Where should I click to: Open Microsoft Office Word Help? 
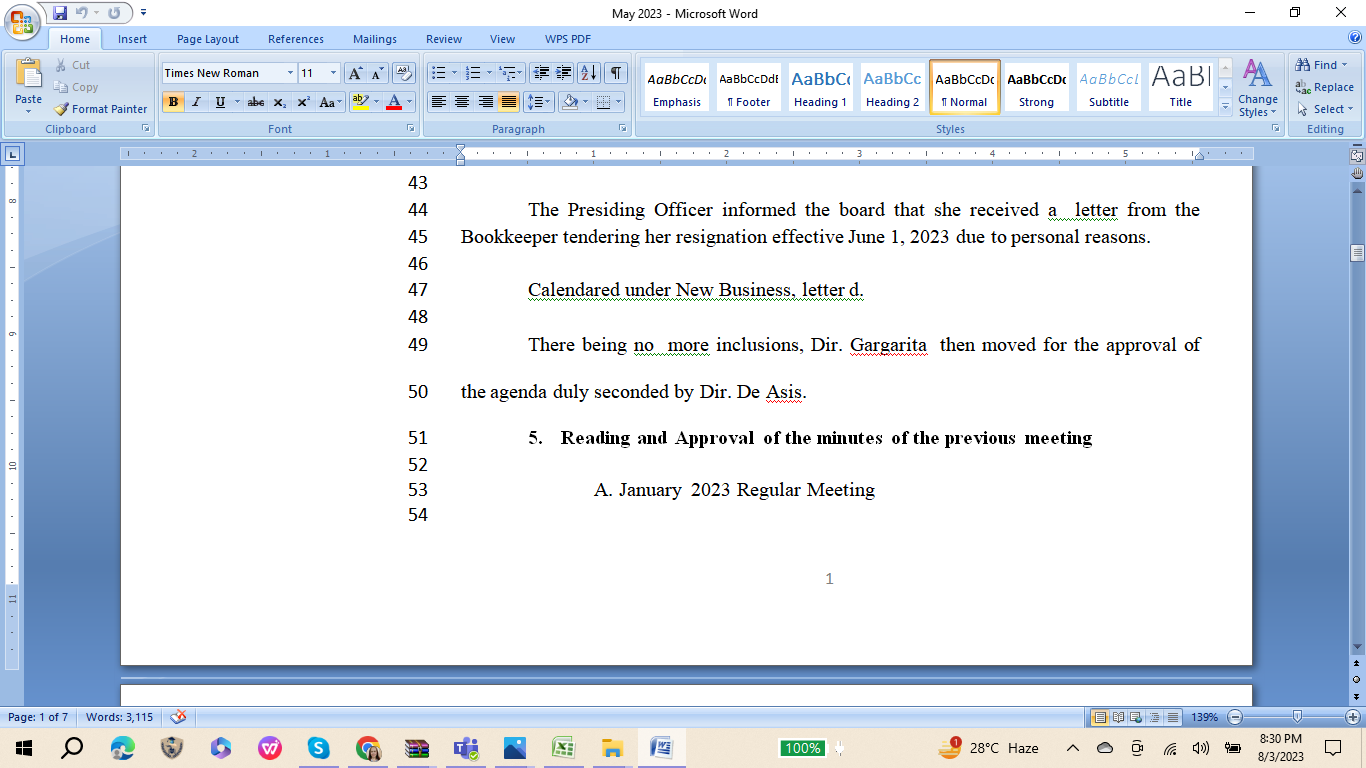point(1355,38)
